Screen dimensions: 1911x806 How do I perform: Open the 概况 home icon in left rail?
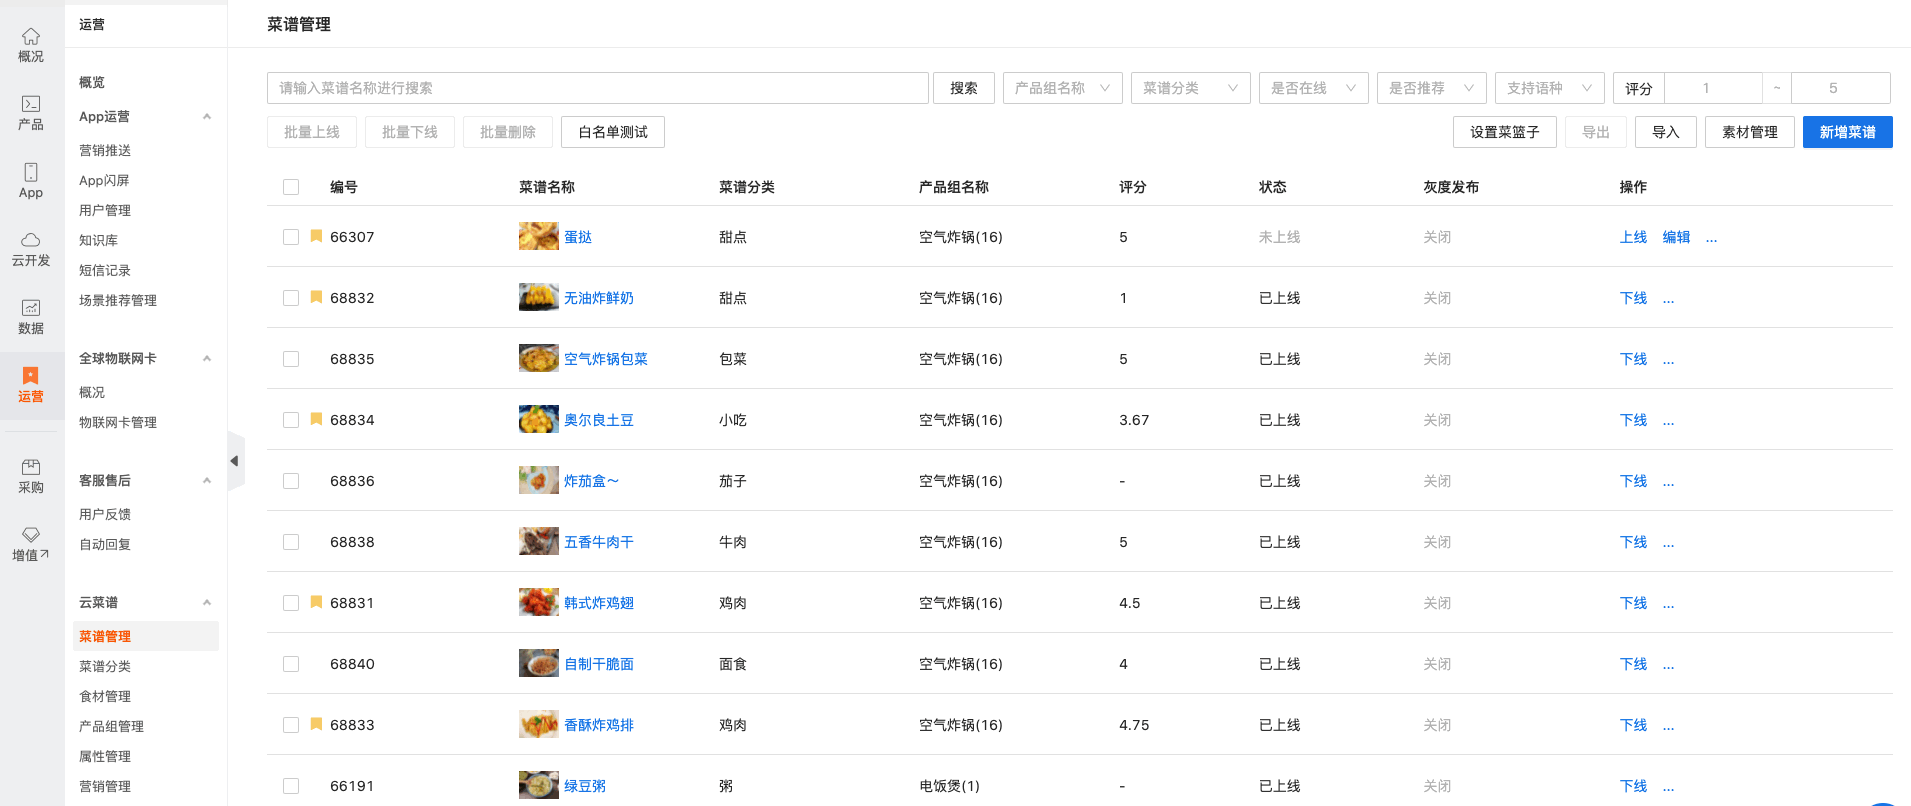[31, 45]
